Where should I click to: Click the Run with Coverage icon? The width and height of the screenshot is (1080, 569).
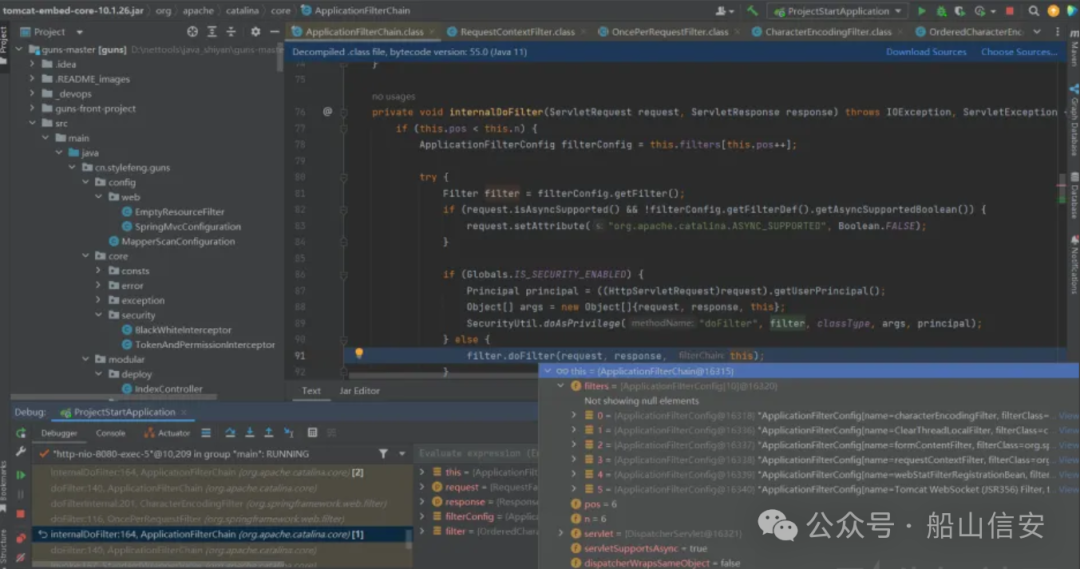959,11
